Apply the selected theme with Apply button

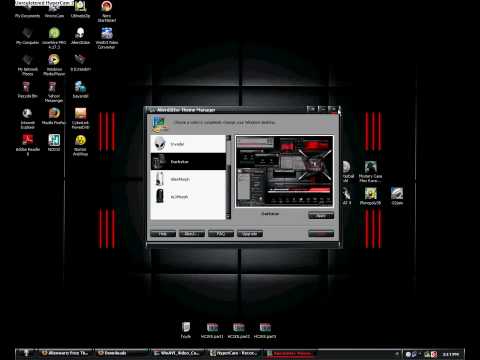[x=321, y=216]
